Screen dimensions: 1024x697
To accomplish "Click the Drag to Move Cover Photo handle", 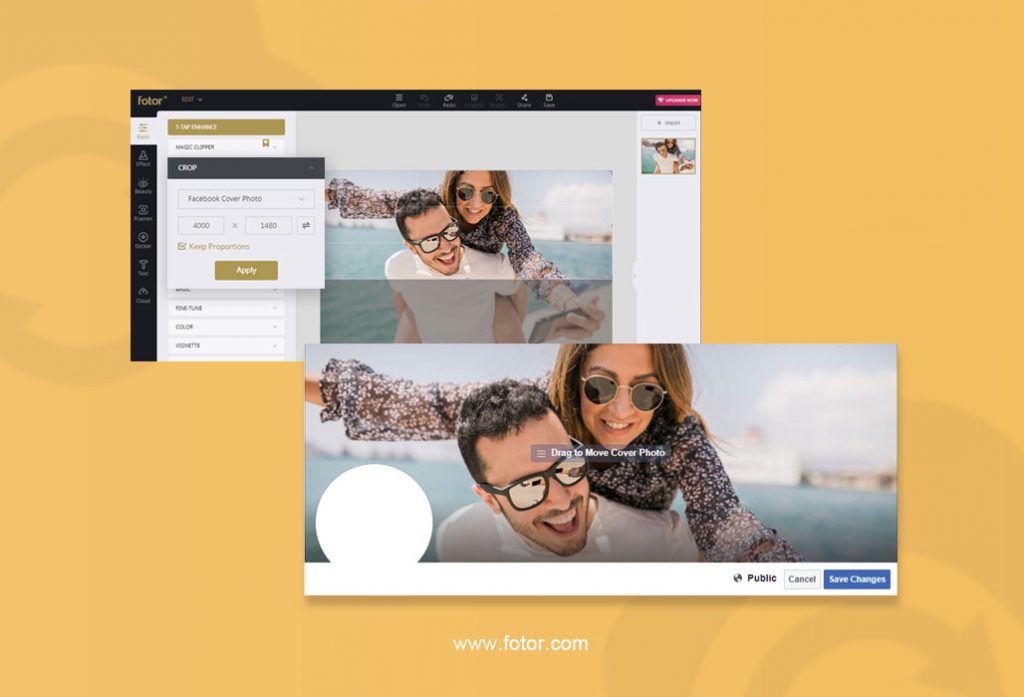I will tap(601, 453).
